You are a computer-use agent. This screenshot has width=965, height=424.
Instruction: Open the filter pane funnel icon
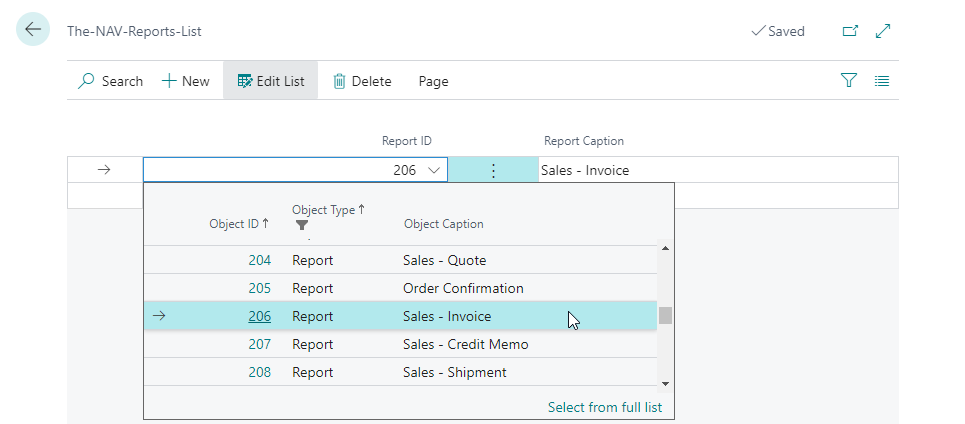tap(849, 81)
